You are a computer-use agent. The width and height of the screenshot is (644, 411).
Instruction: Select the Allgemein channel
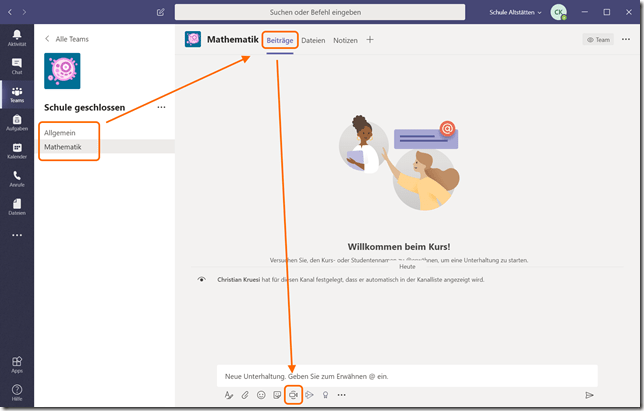tap(60, 132)
